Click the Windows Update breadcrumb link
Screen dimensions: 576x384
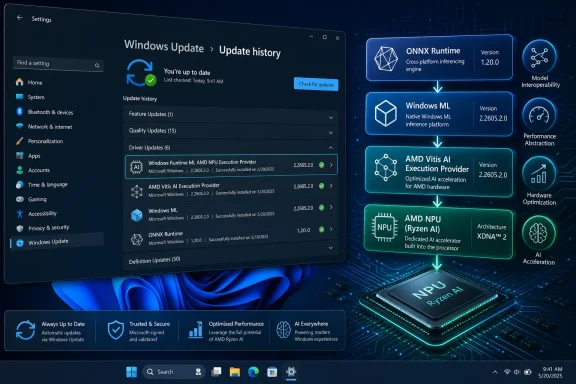(x=164, y=46)
